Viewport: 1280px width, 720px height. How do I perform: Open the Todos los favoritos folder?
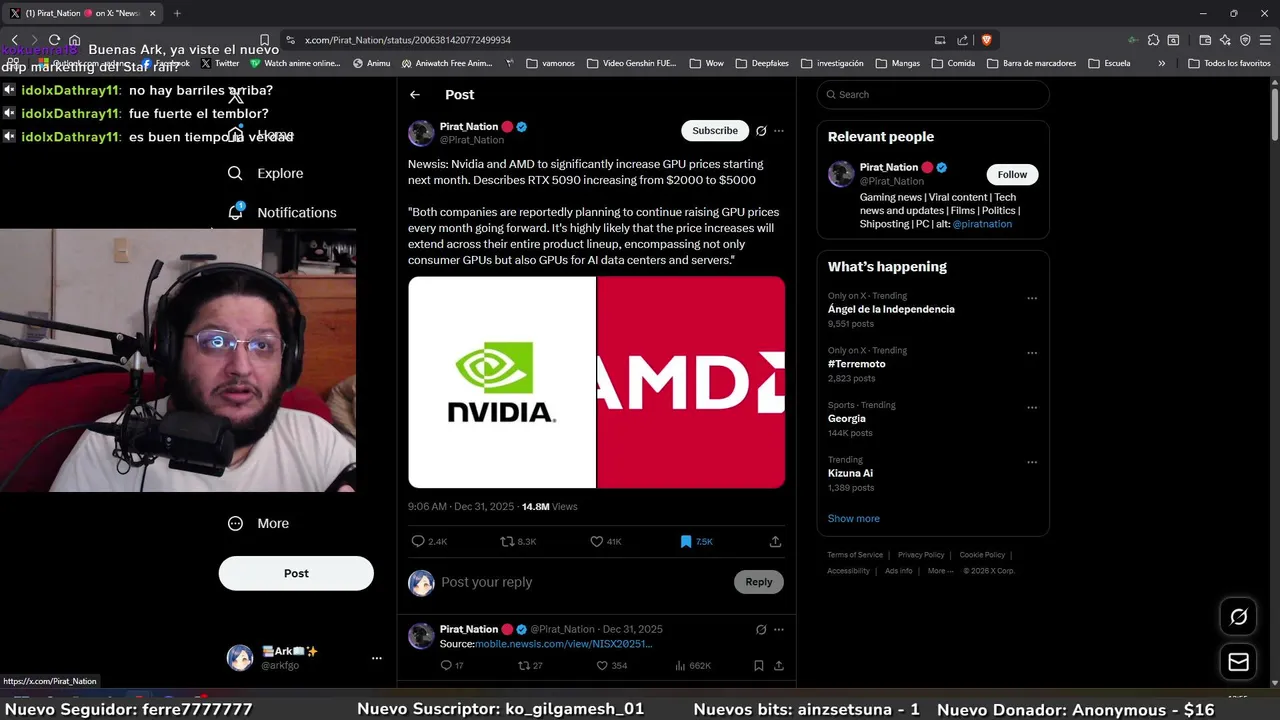tap(1229, 63)
